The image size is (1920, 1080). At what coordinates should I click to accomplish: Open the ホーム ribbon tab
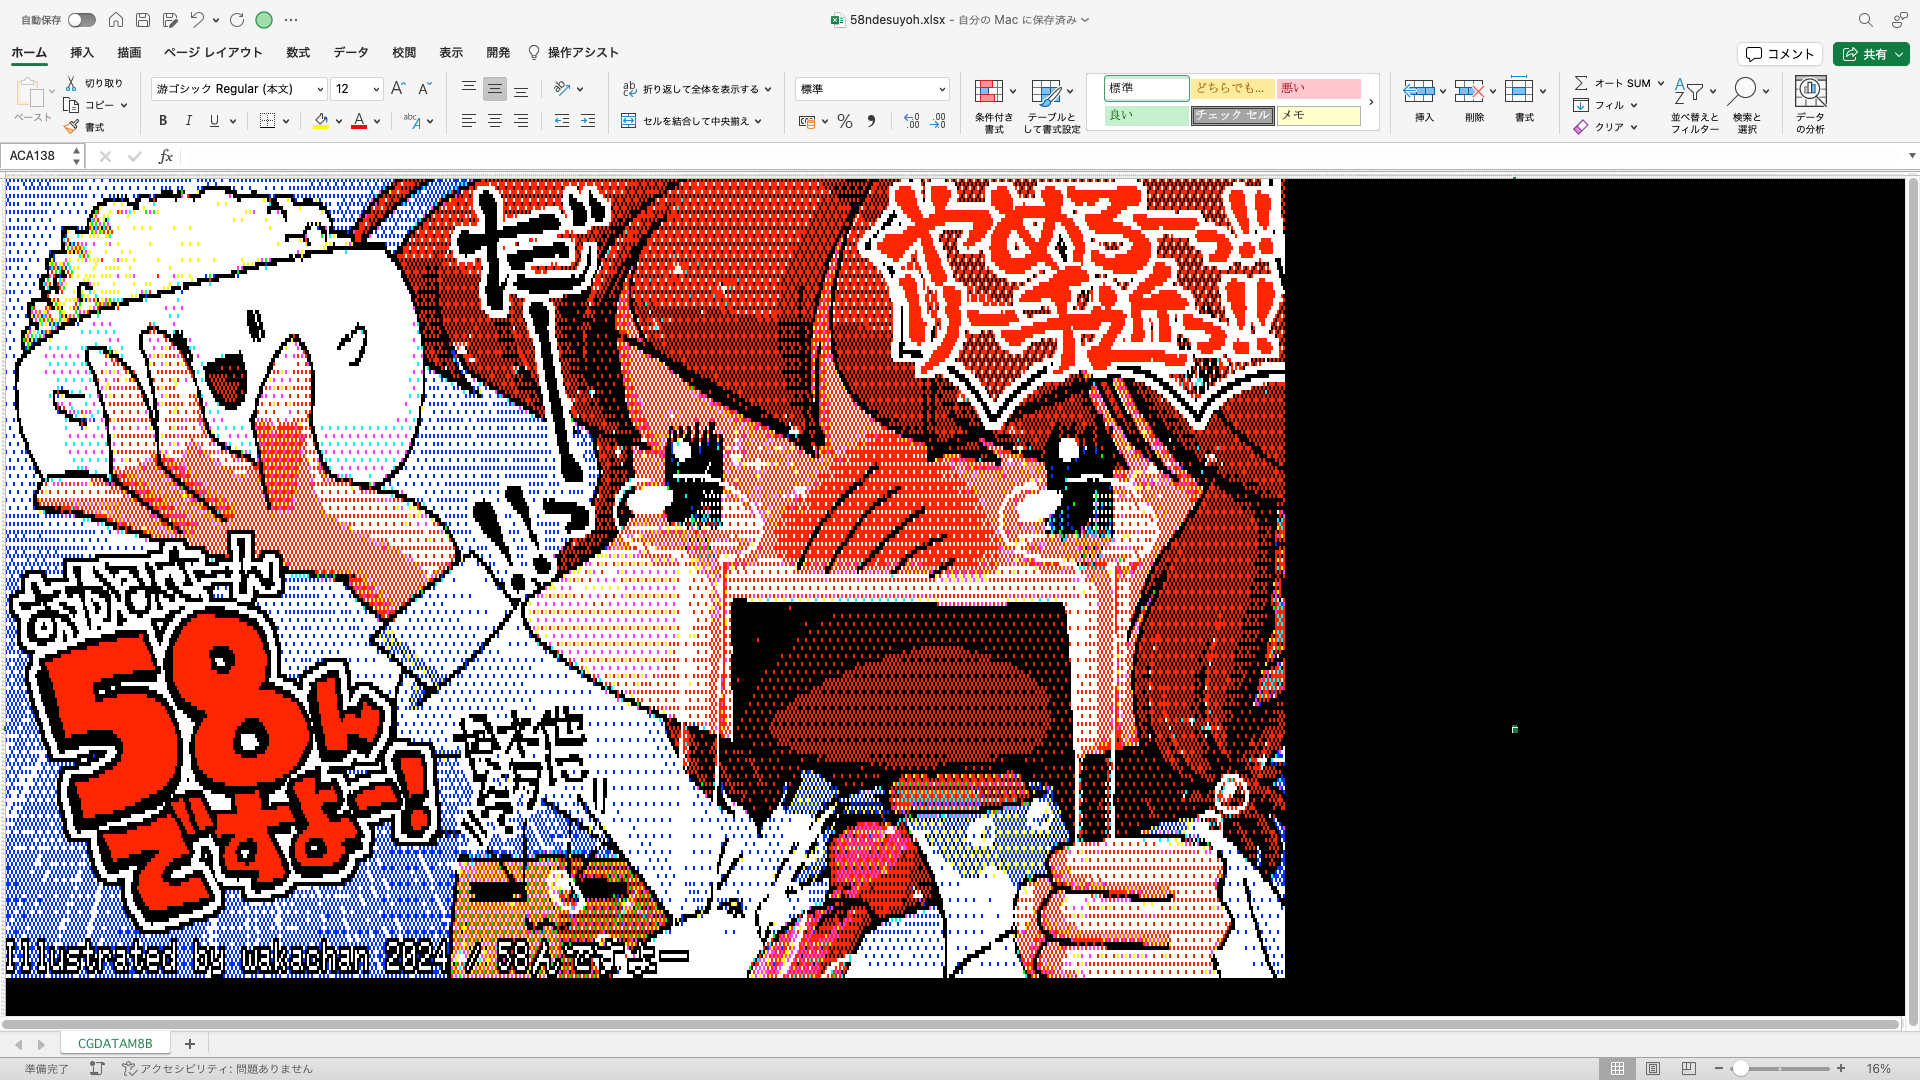29,52
